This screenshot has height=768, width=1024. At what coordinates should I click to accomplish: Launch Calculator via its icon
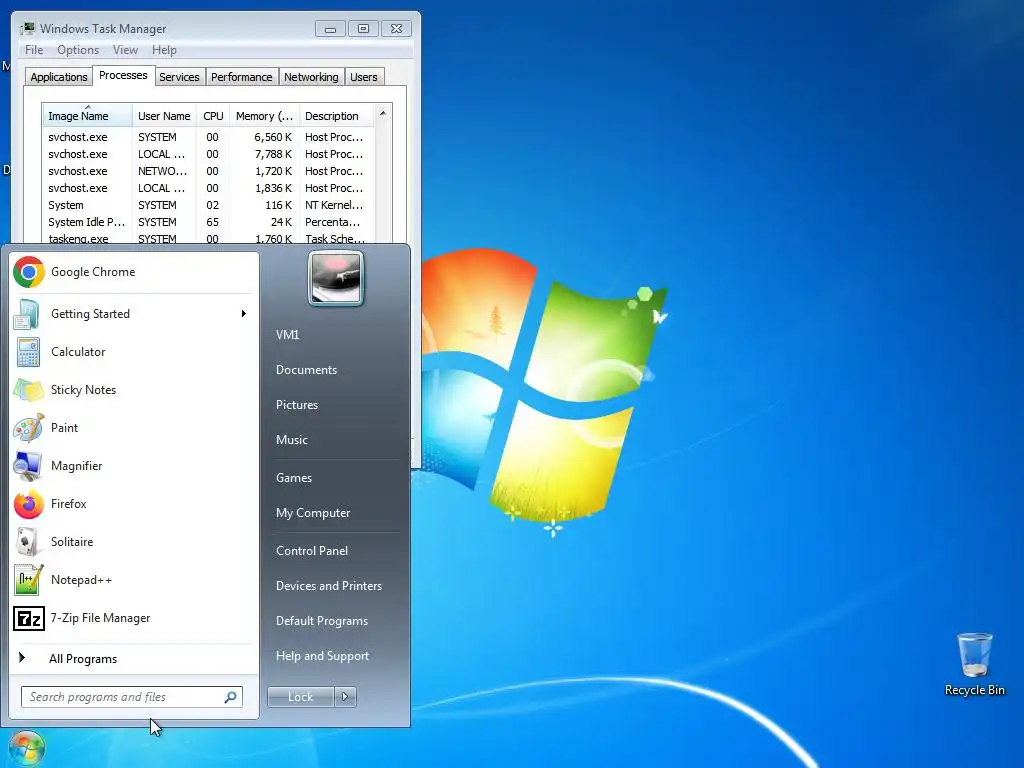pos(28,352)
